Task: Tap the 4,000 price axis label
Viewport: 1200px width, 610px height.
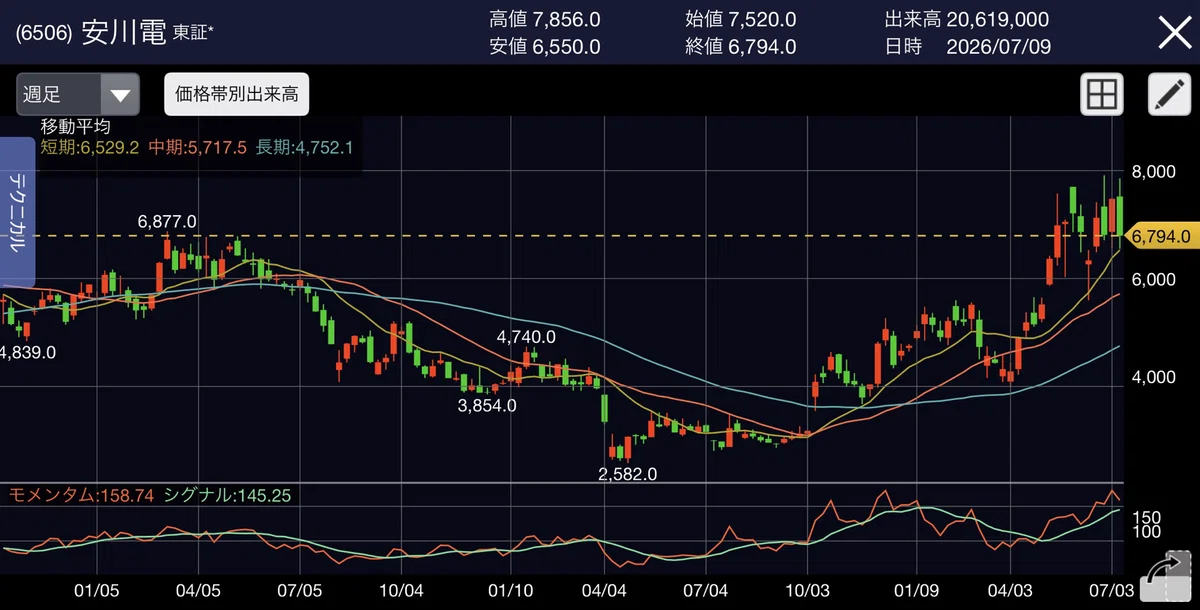Action: click(x=1153, y=378)
